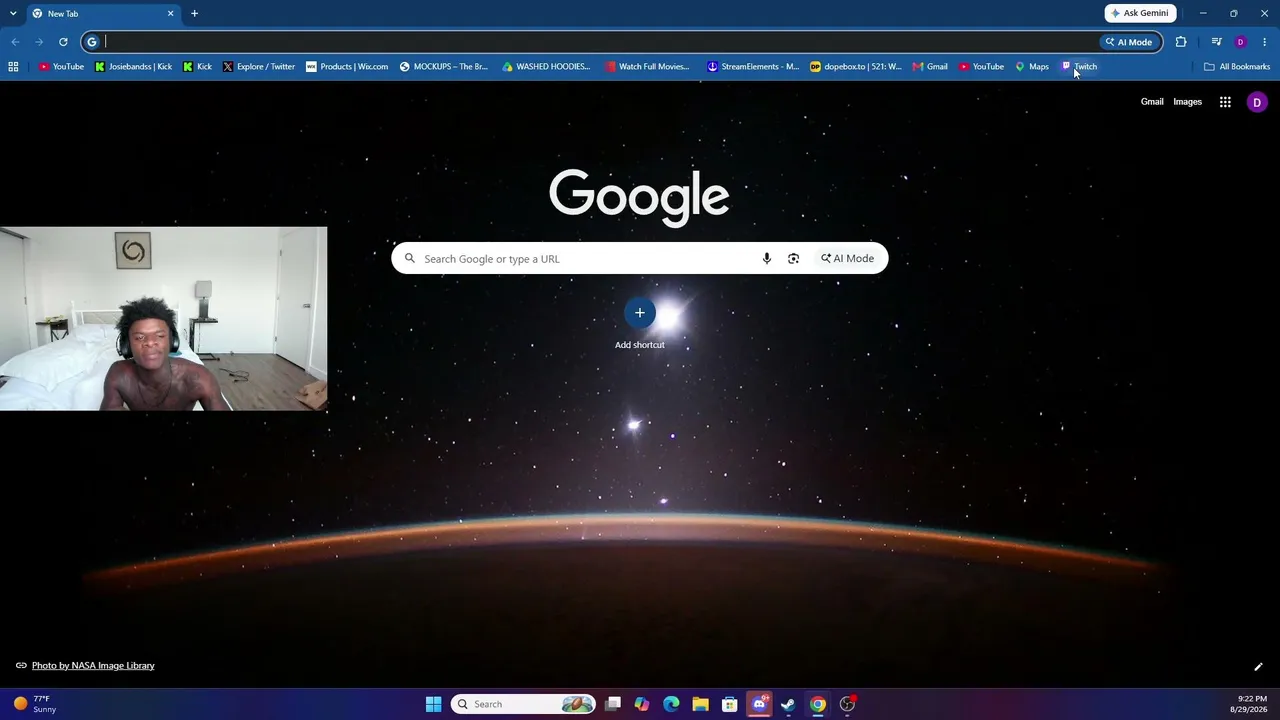Go forward using the forward arrow
1280x720 pixels.
(x=39, y=42)
